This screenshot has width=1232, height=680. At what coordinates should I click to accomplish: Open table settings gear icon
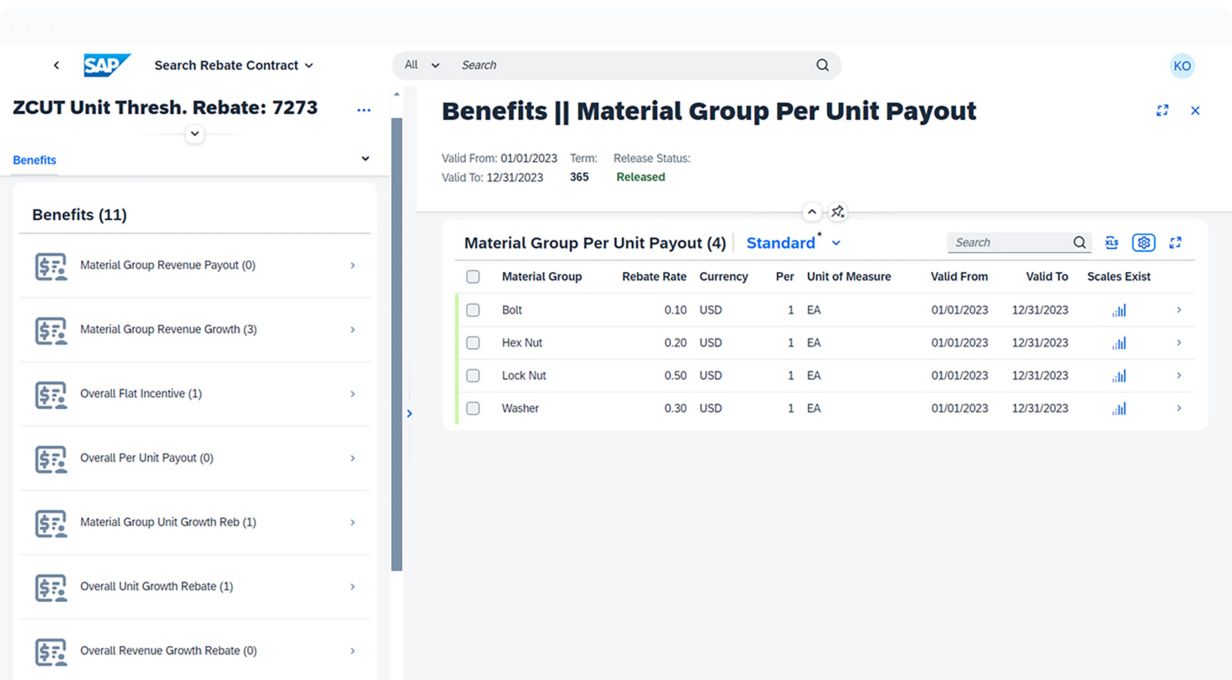(x=1143, y=243)
